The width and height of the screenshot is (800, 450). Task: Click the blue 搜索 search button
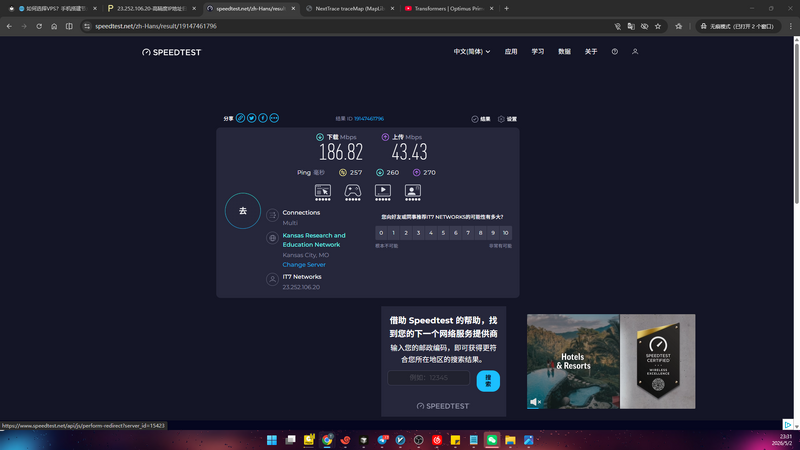point(488,381)
